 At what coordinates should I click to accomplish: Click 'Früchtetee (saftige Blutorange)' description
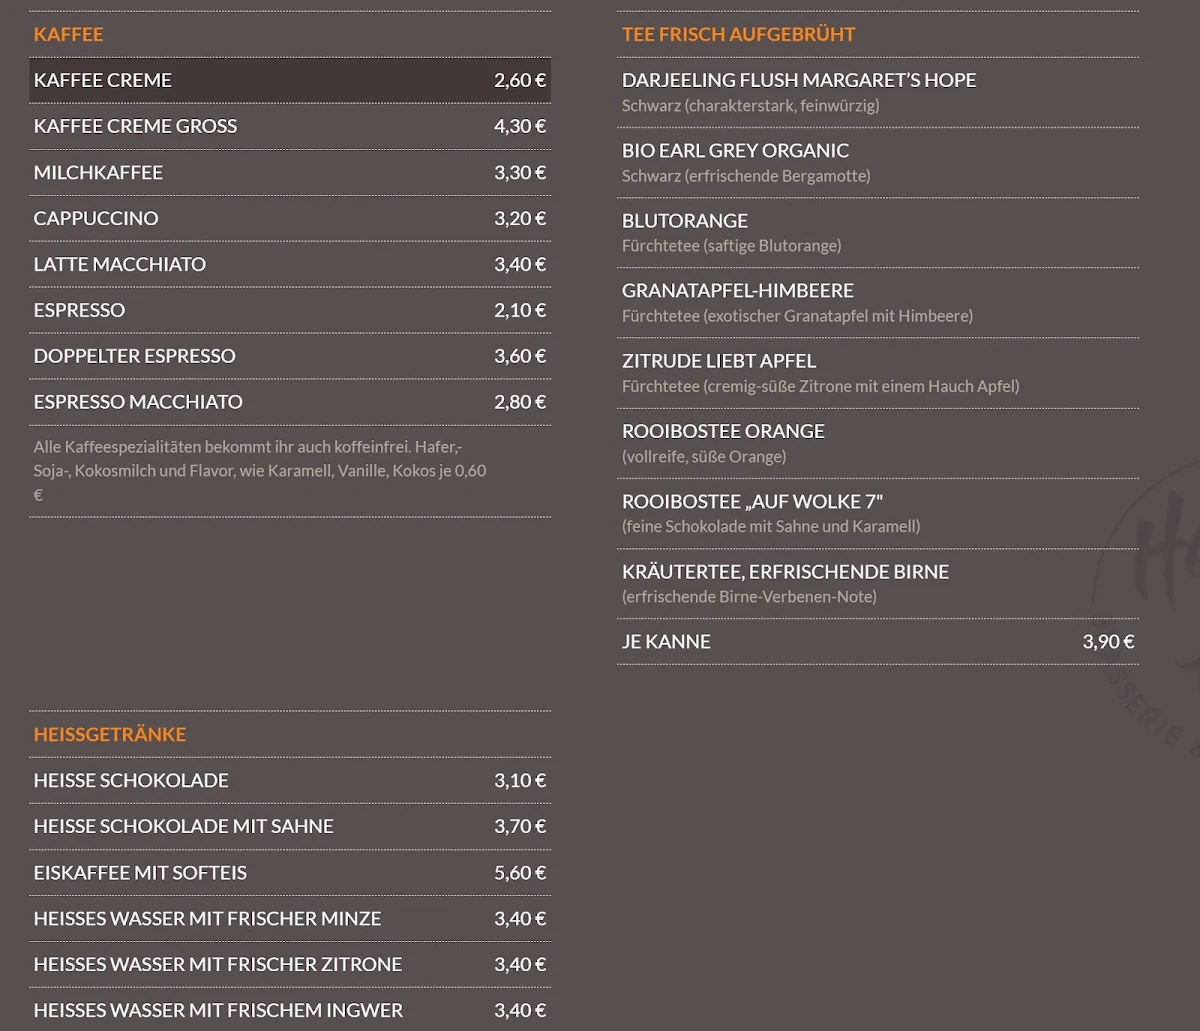point(732,246)
